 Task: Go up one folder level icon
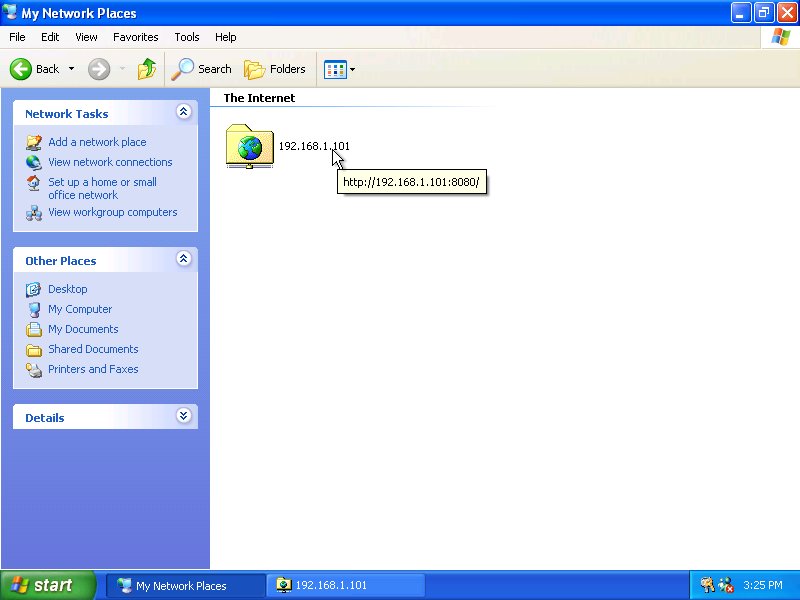coord(147,69)
